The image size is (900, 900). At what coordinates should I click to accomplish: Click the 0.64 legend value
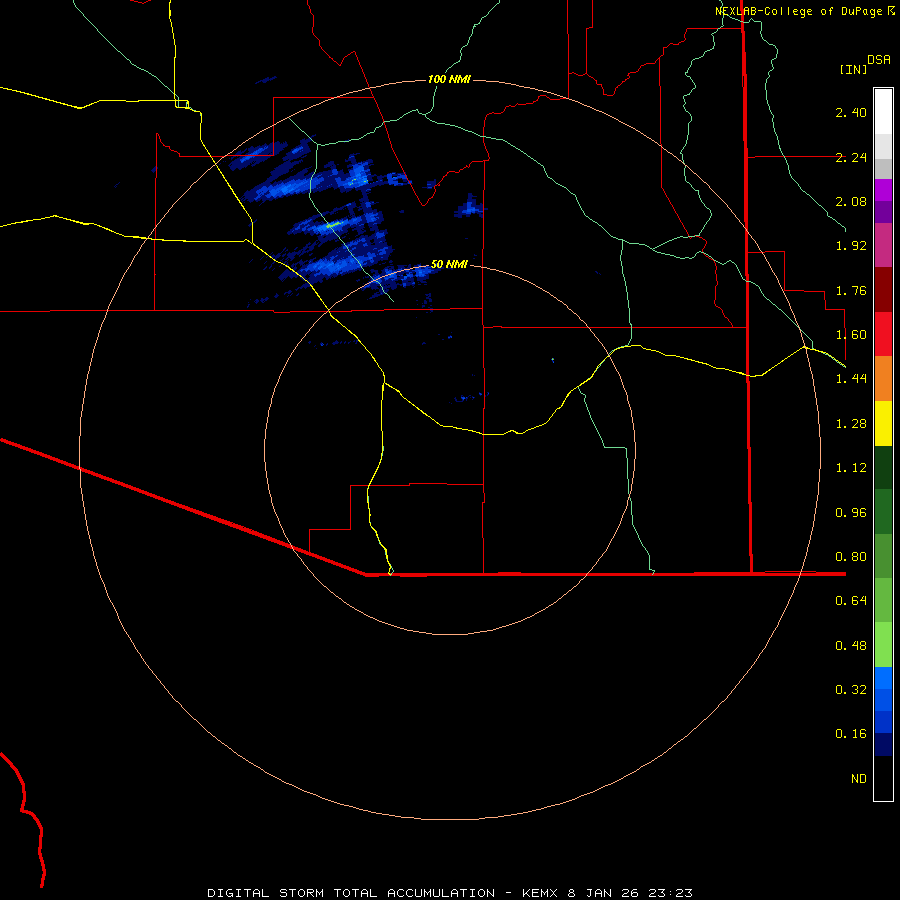pyautogui.click(x=851, y=601)
